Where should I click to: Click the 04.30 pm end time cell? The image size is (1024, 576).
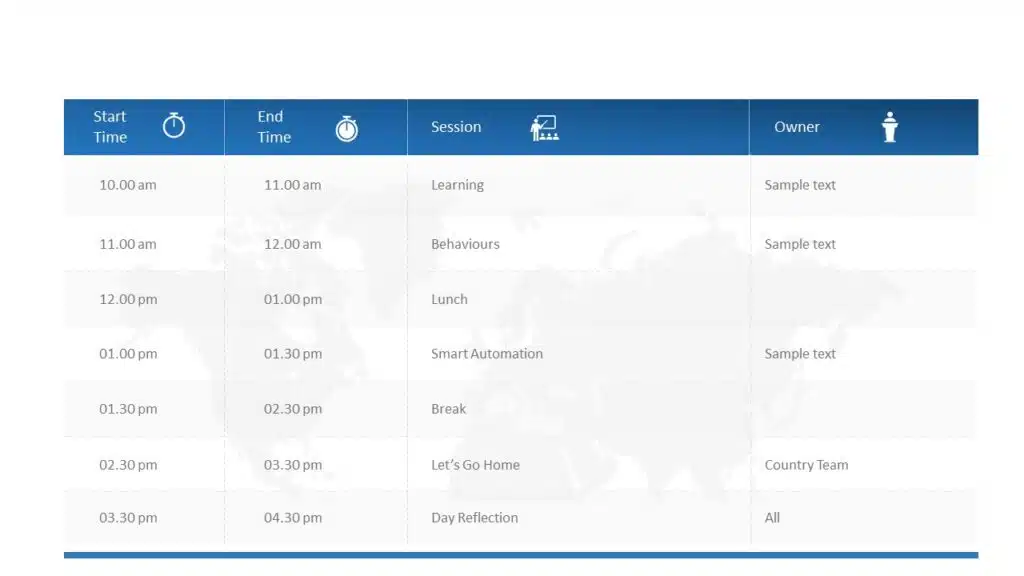point(292,518)
